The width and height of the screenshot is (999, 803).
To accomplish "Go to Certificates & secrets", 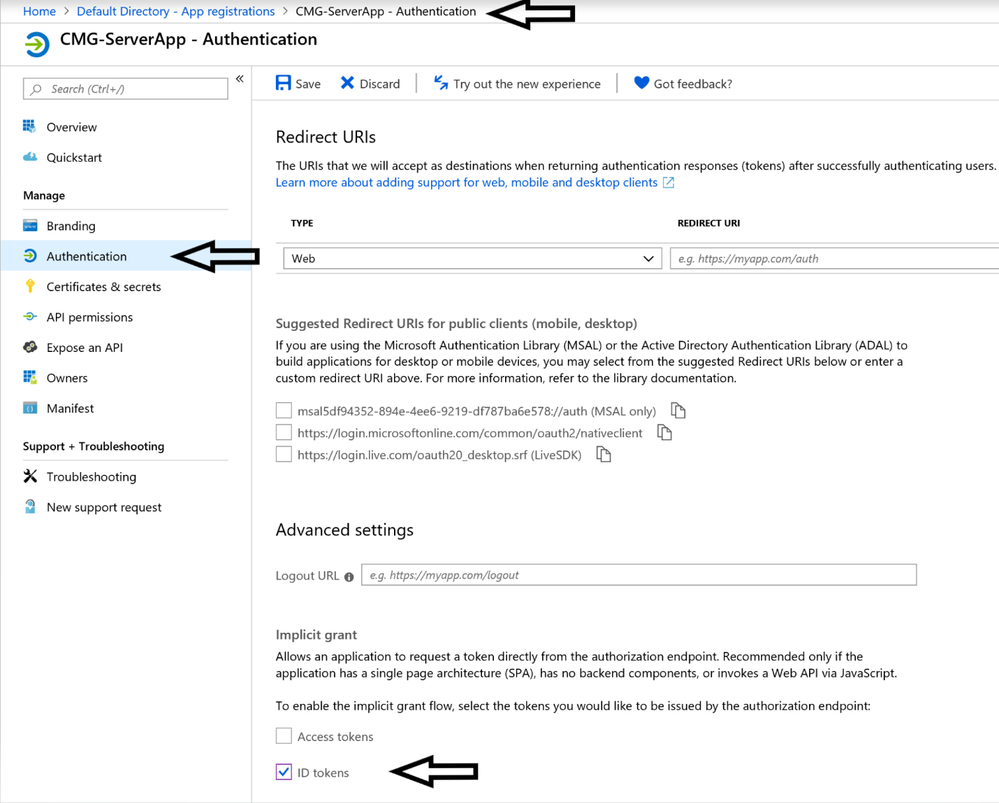I will pos(104,287).
